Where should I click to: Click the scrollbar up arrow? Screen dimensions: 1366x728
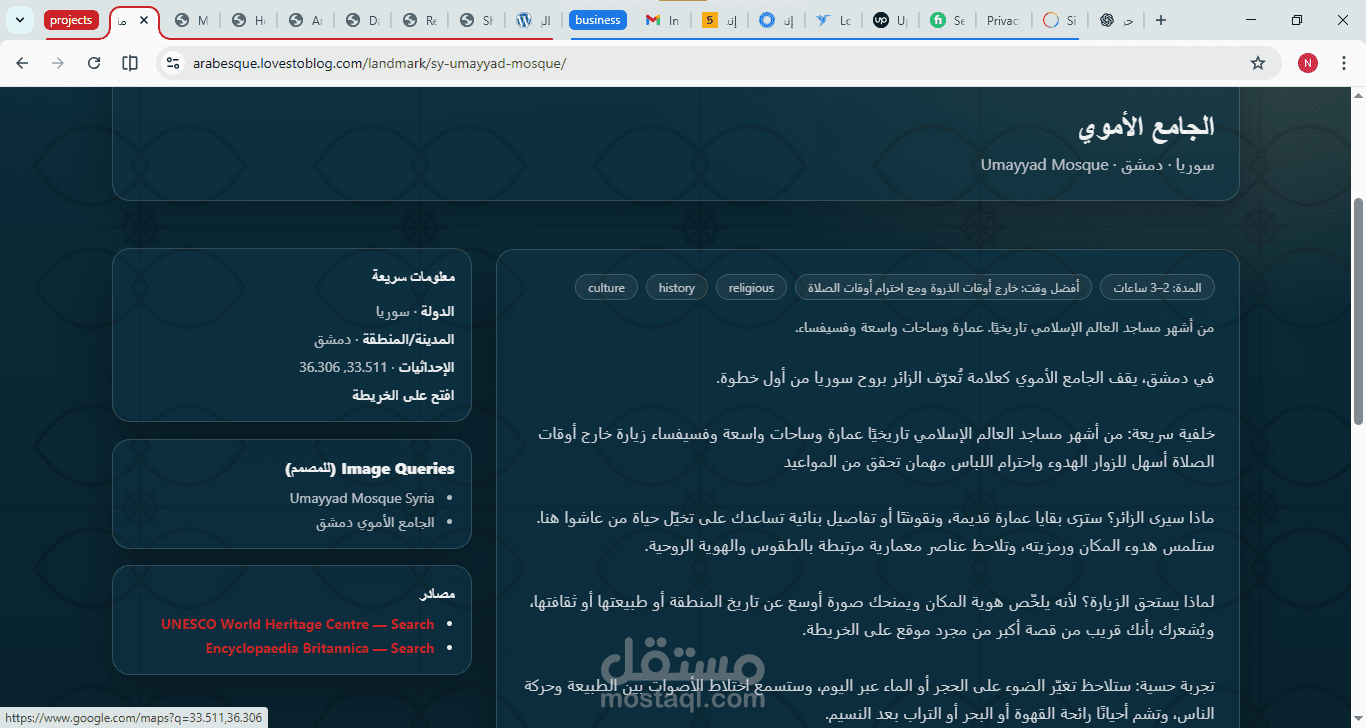point(1358,94)
